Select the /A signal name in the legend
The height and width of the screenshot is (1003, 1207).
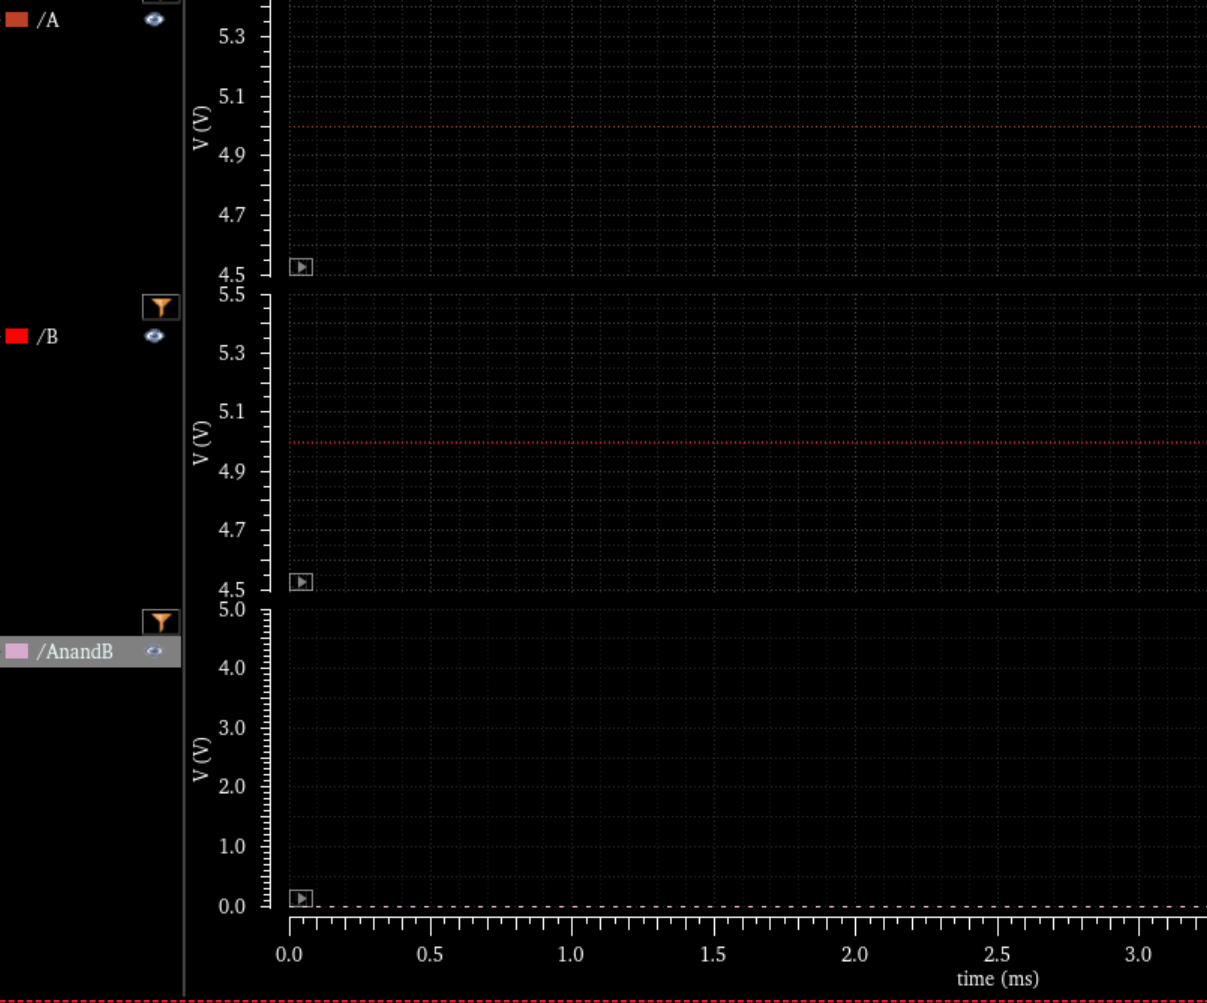point(48,20)
